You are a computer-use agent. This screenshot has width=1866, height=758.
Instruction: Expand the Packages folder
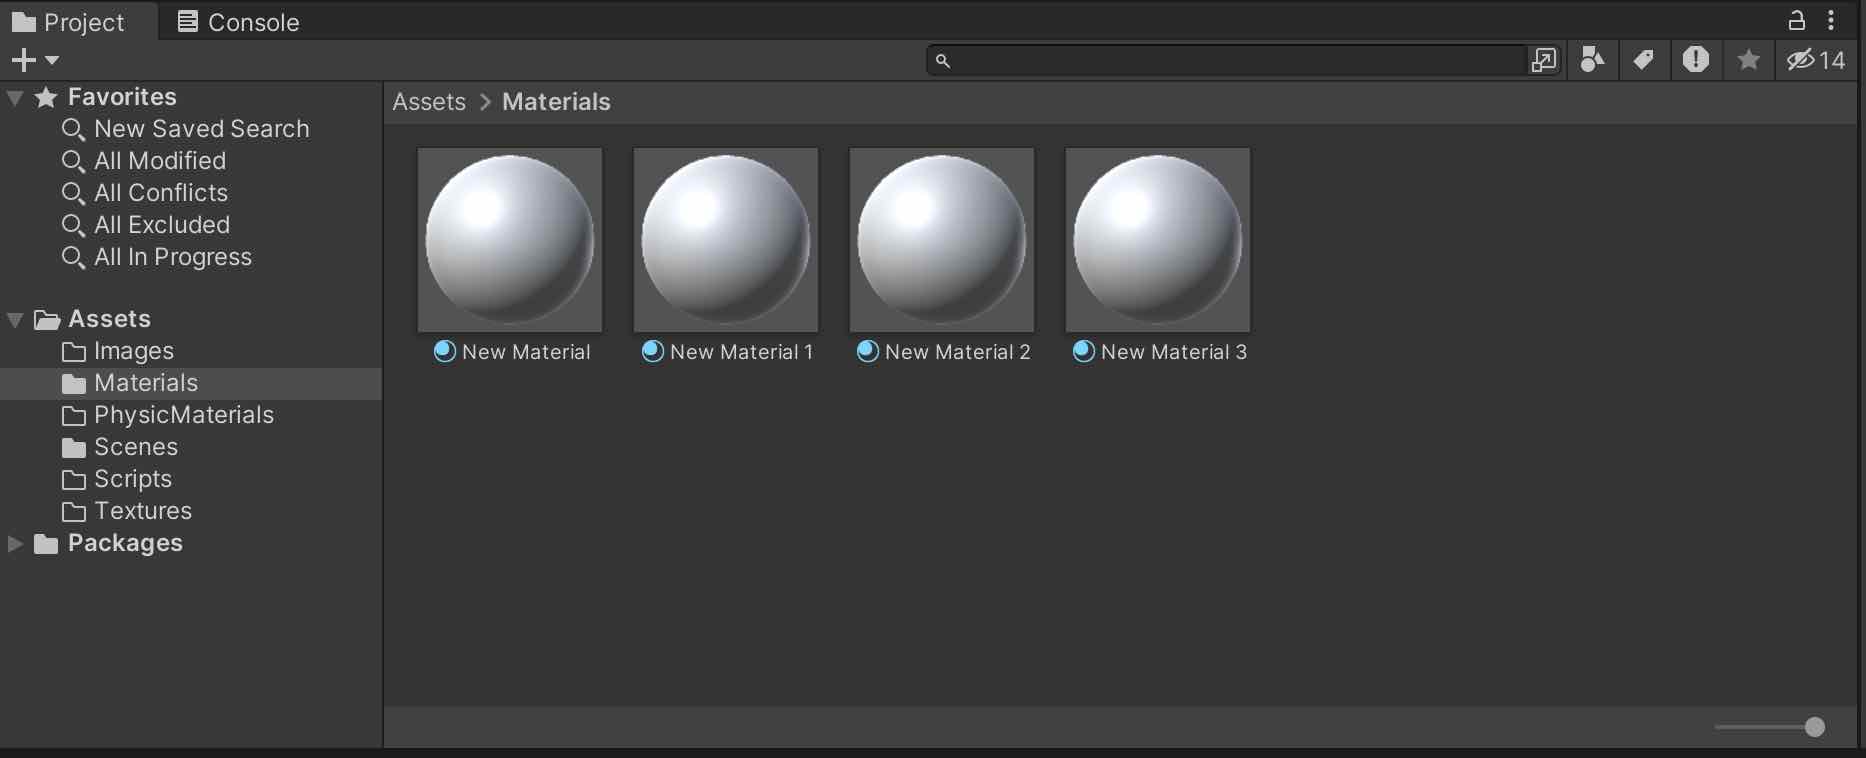click(x=15, y=543)
